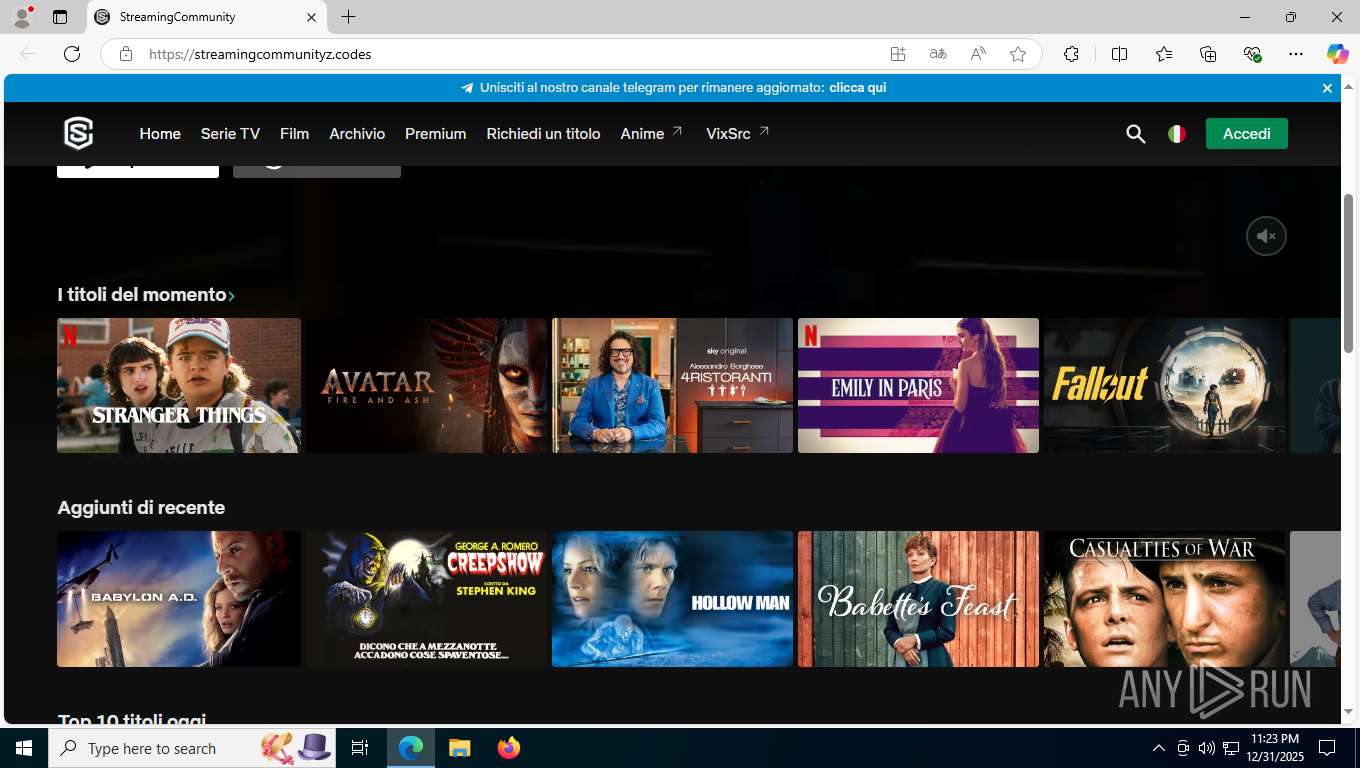
Task: Open the Italian flag language selector
Action: pyautogui.click(x=1177, y=134)
